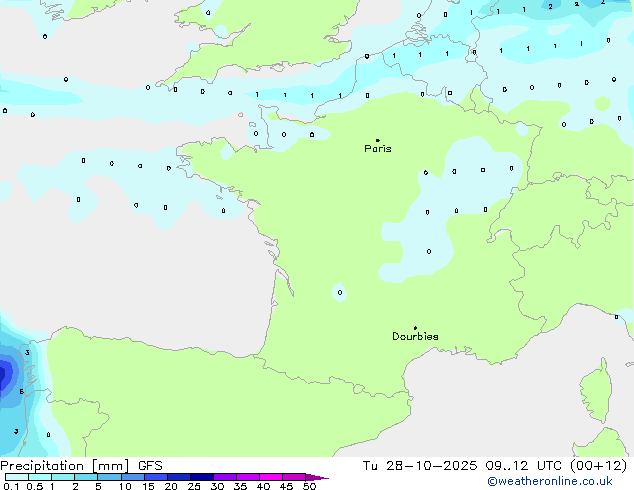634x490 pixels.
Task: Click the legend value '25'
Action: pyautogui.click(x=194, y=486)
